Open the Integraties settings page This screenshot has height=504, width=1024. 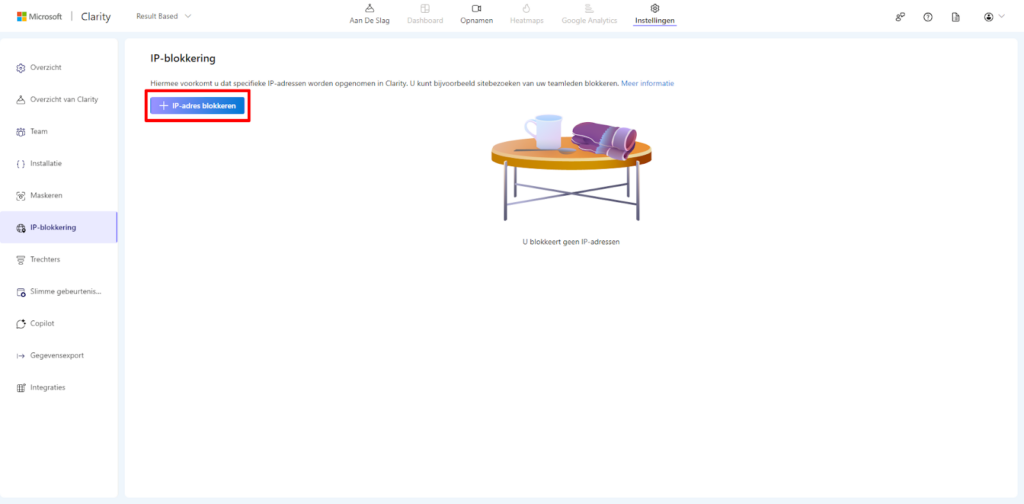(59, 387)
